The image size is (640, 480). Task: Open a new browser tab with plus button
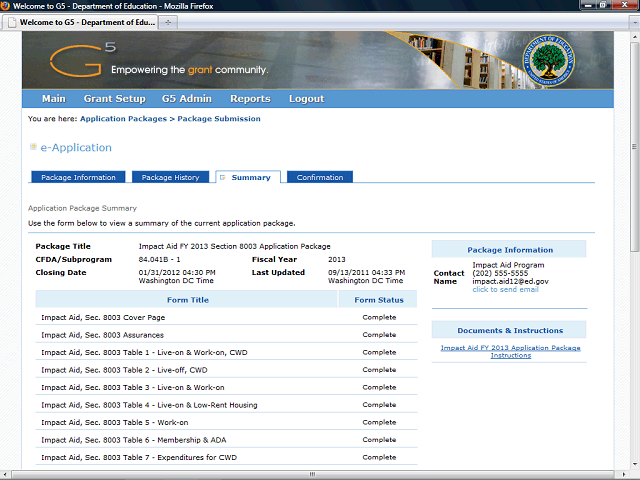[x=168, y=22]
